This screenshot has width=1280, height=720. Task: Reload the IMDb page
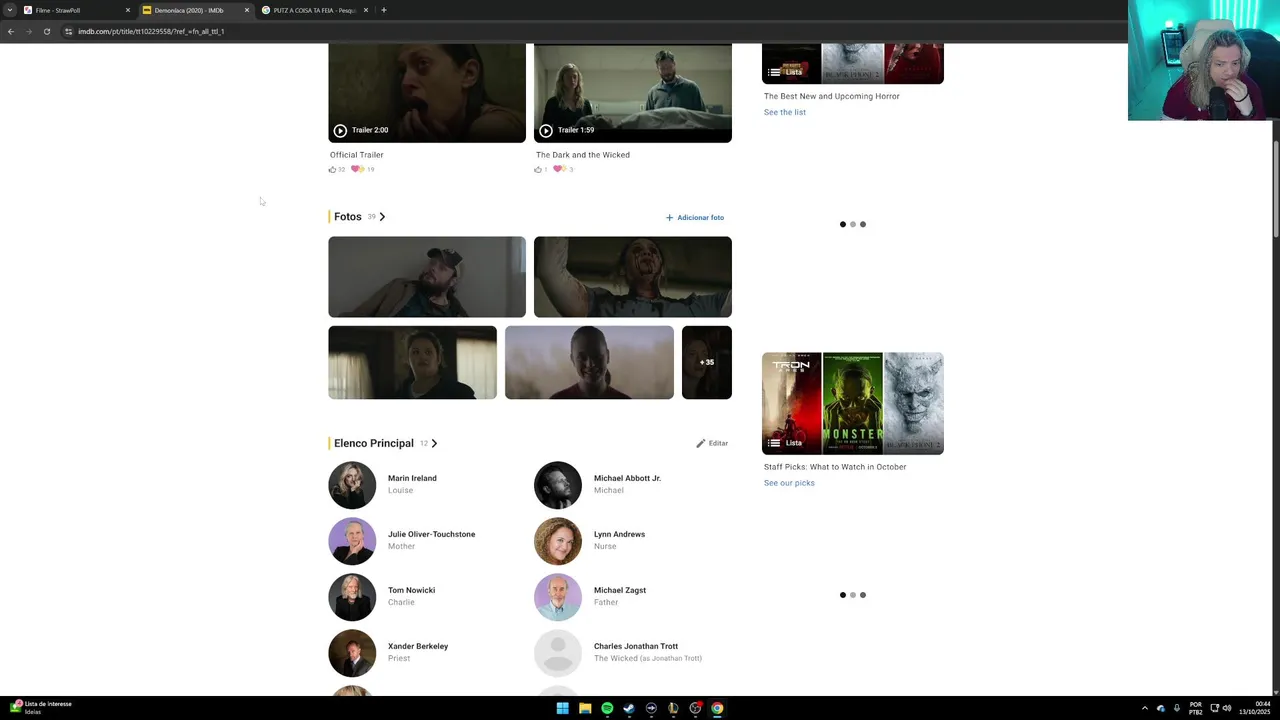(47, 31)
